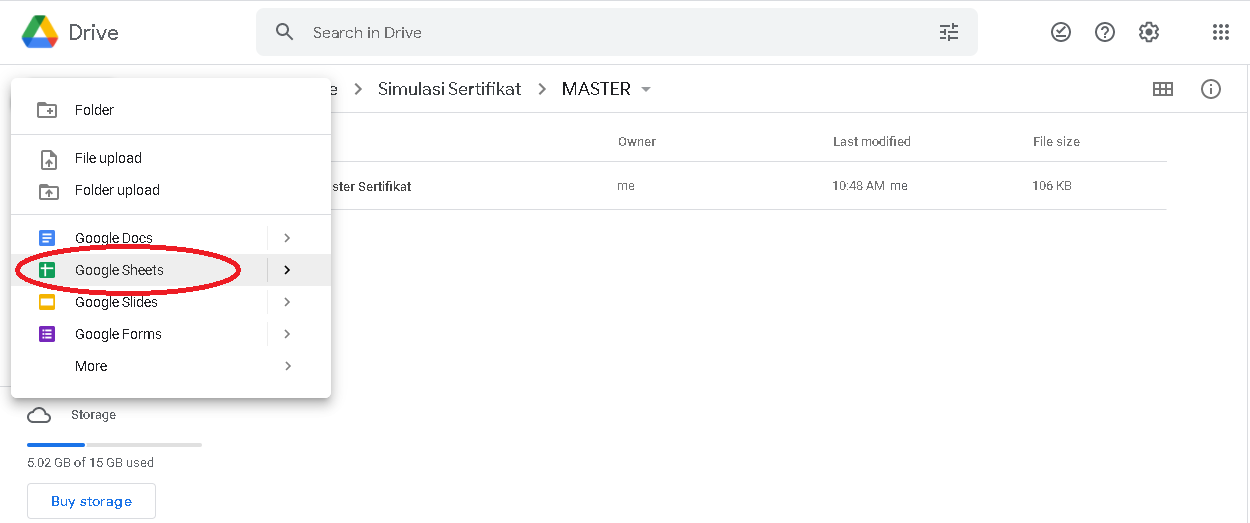Viewport: 1250px width, 523px height.
Task: Click the MASTER breadcrumb folder
Action: click(x=596, y=89)
